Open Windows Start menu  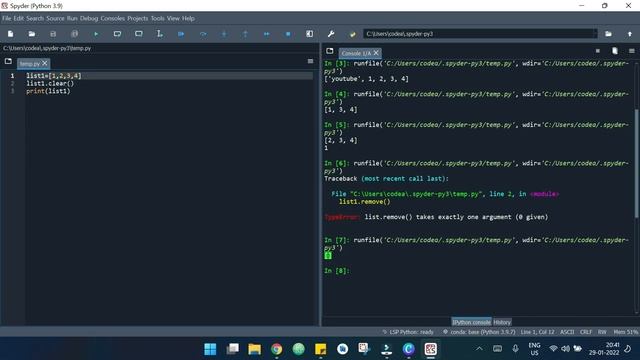coord(210,349)
